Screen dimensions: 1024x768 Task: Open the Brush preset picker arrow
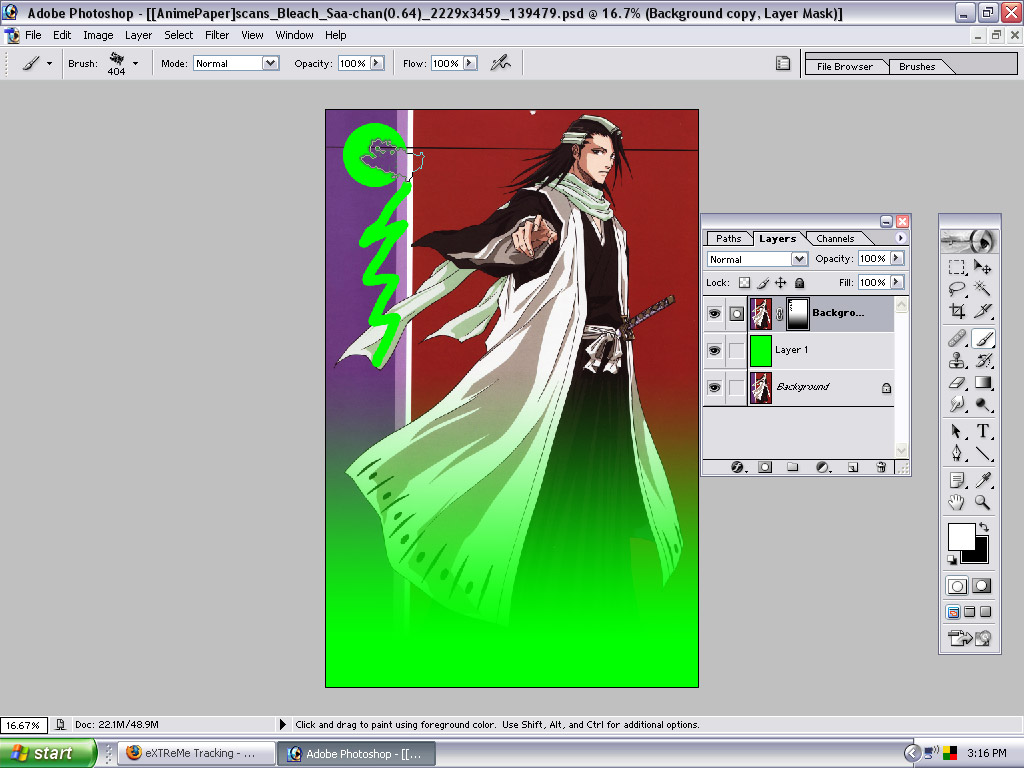click(135, 63)
